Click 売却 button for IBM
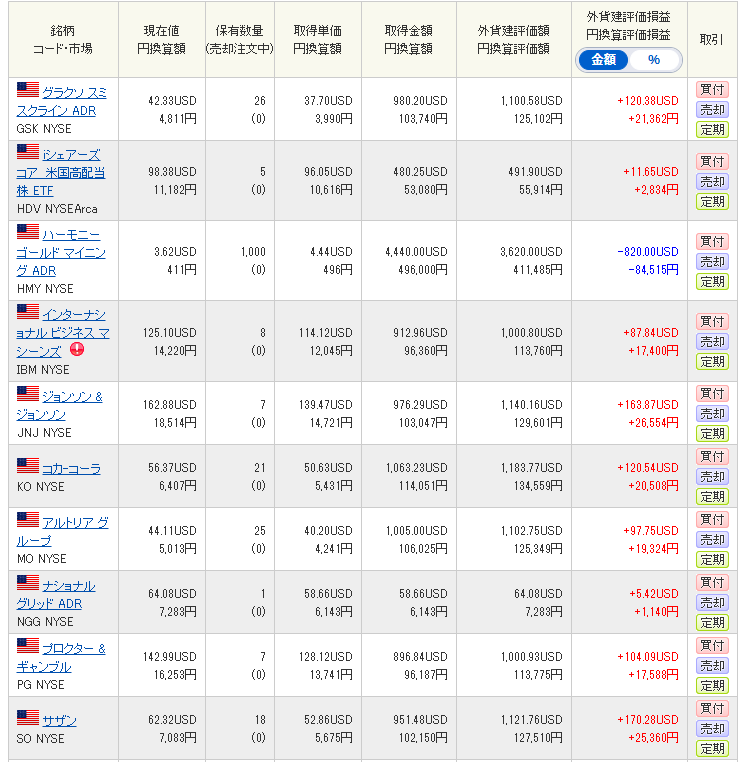This screenshot has width=744, height=762. coord(712,342)
